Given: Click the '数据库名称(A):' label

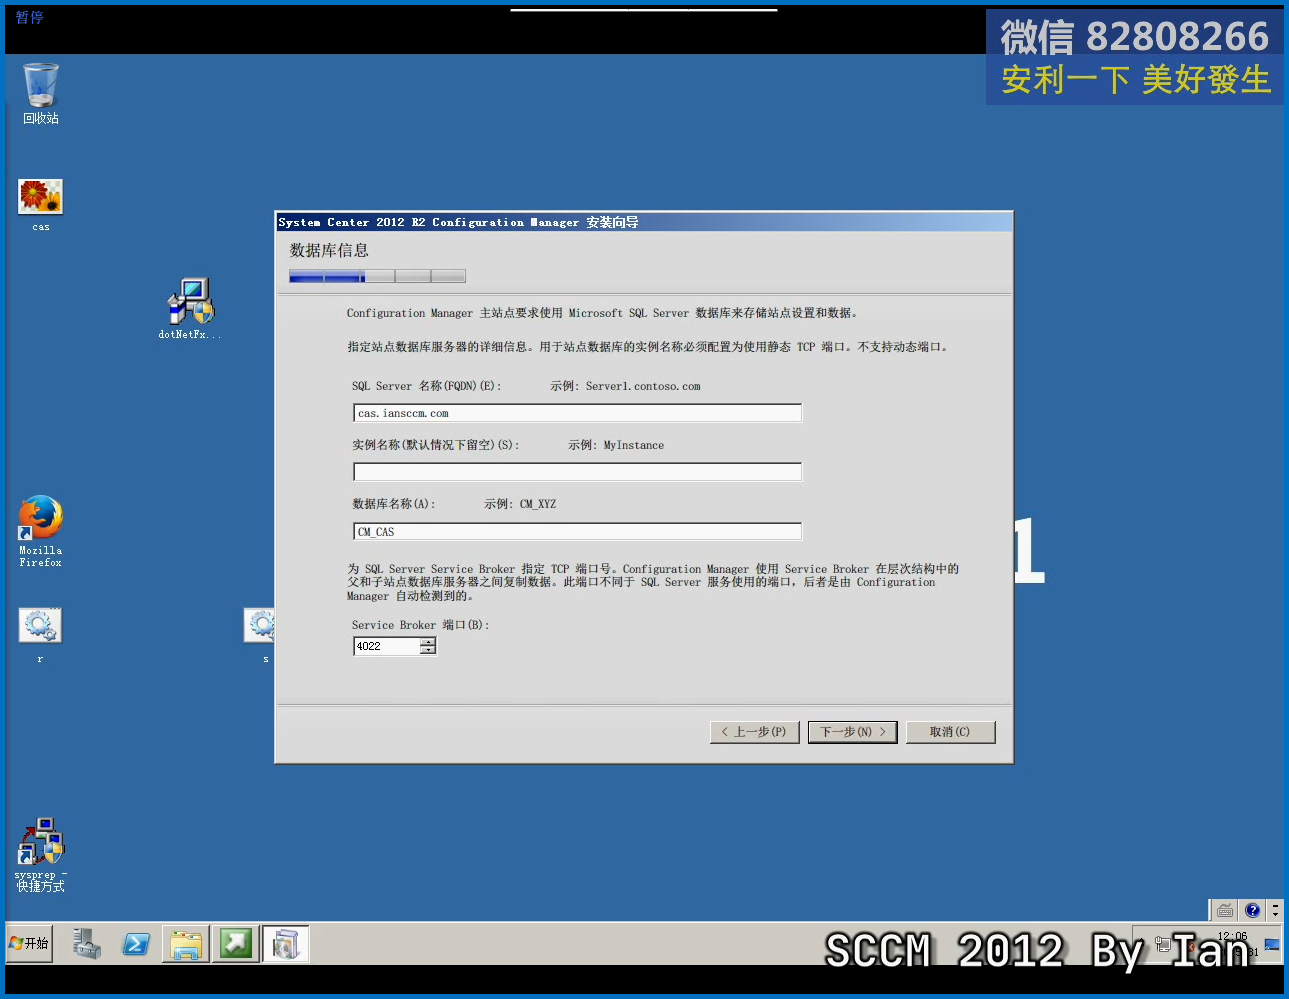Looking at the screenshot, I should [x=393, y=504].
